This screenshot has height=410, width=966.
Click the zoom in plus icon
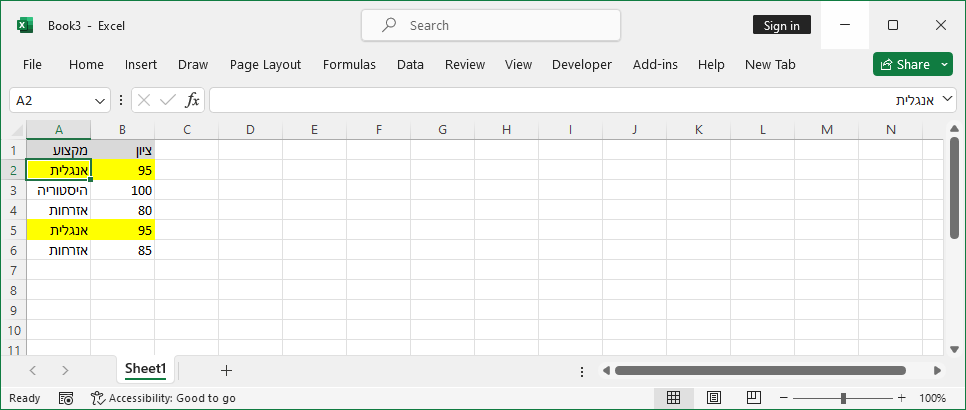tap(901, 398)
